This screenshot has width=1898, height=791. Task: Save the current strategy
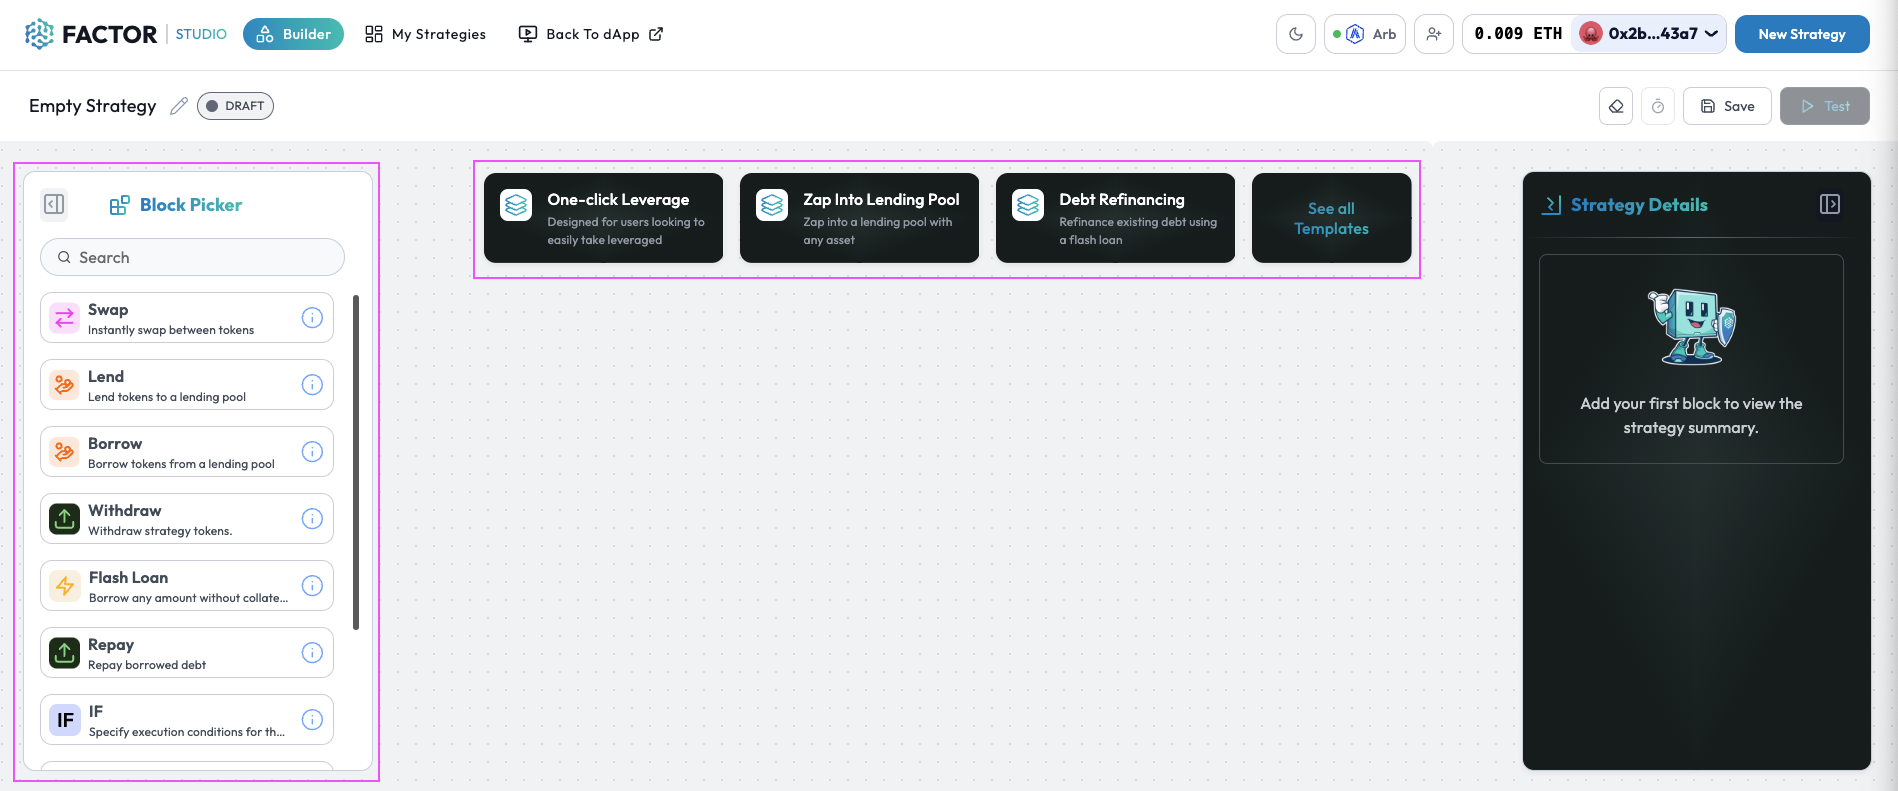pos(1727,106)
